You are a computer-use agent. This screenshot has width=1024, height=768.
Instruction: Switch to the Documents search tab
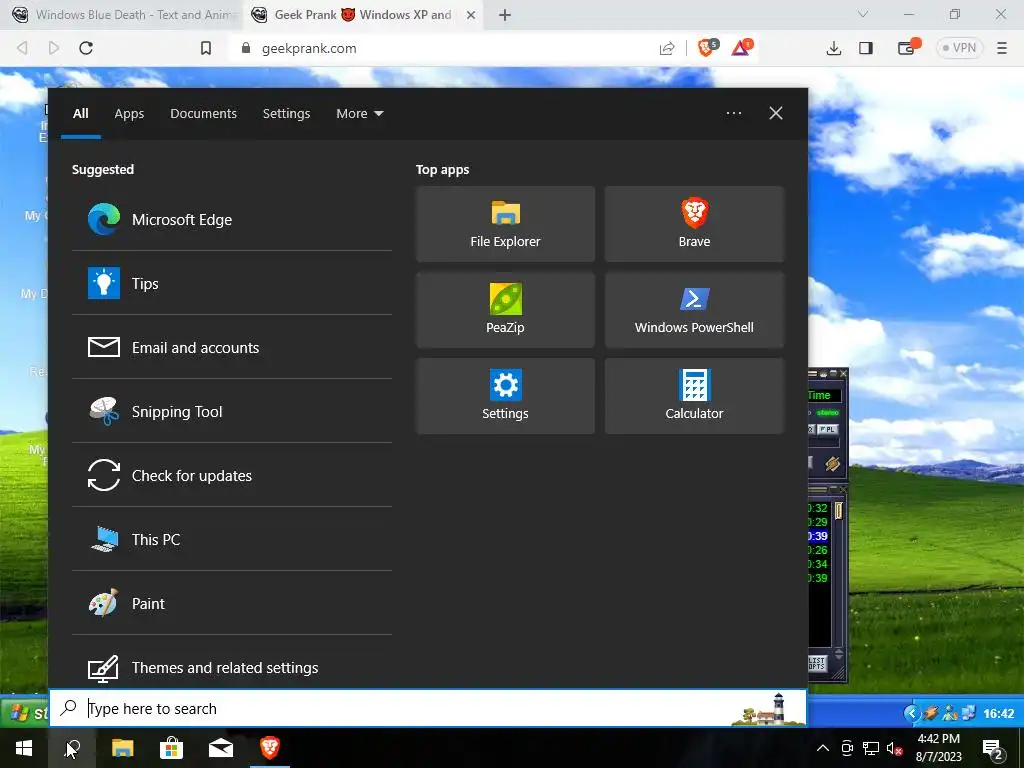click(x=204, y=114)
